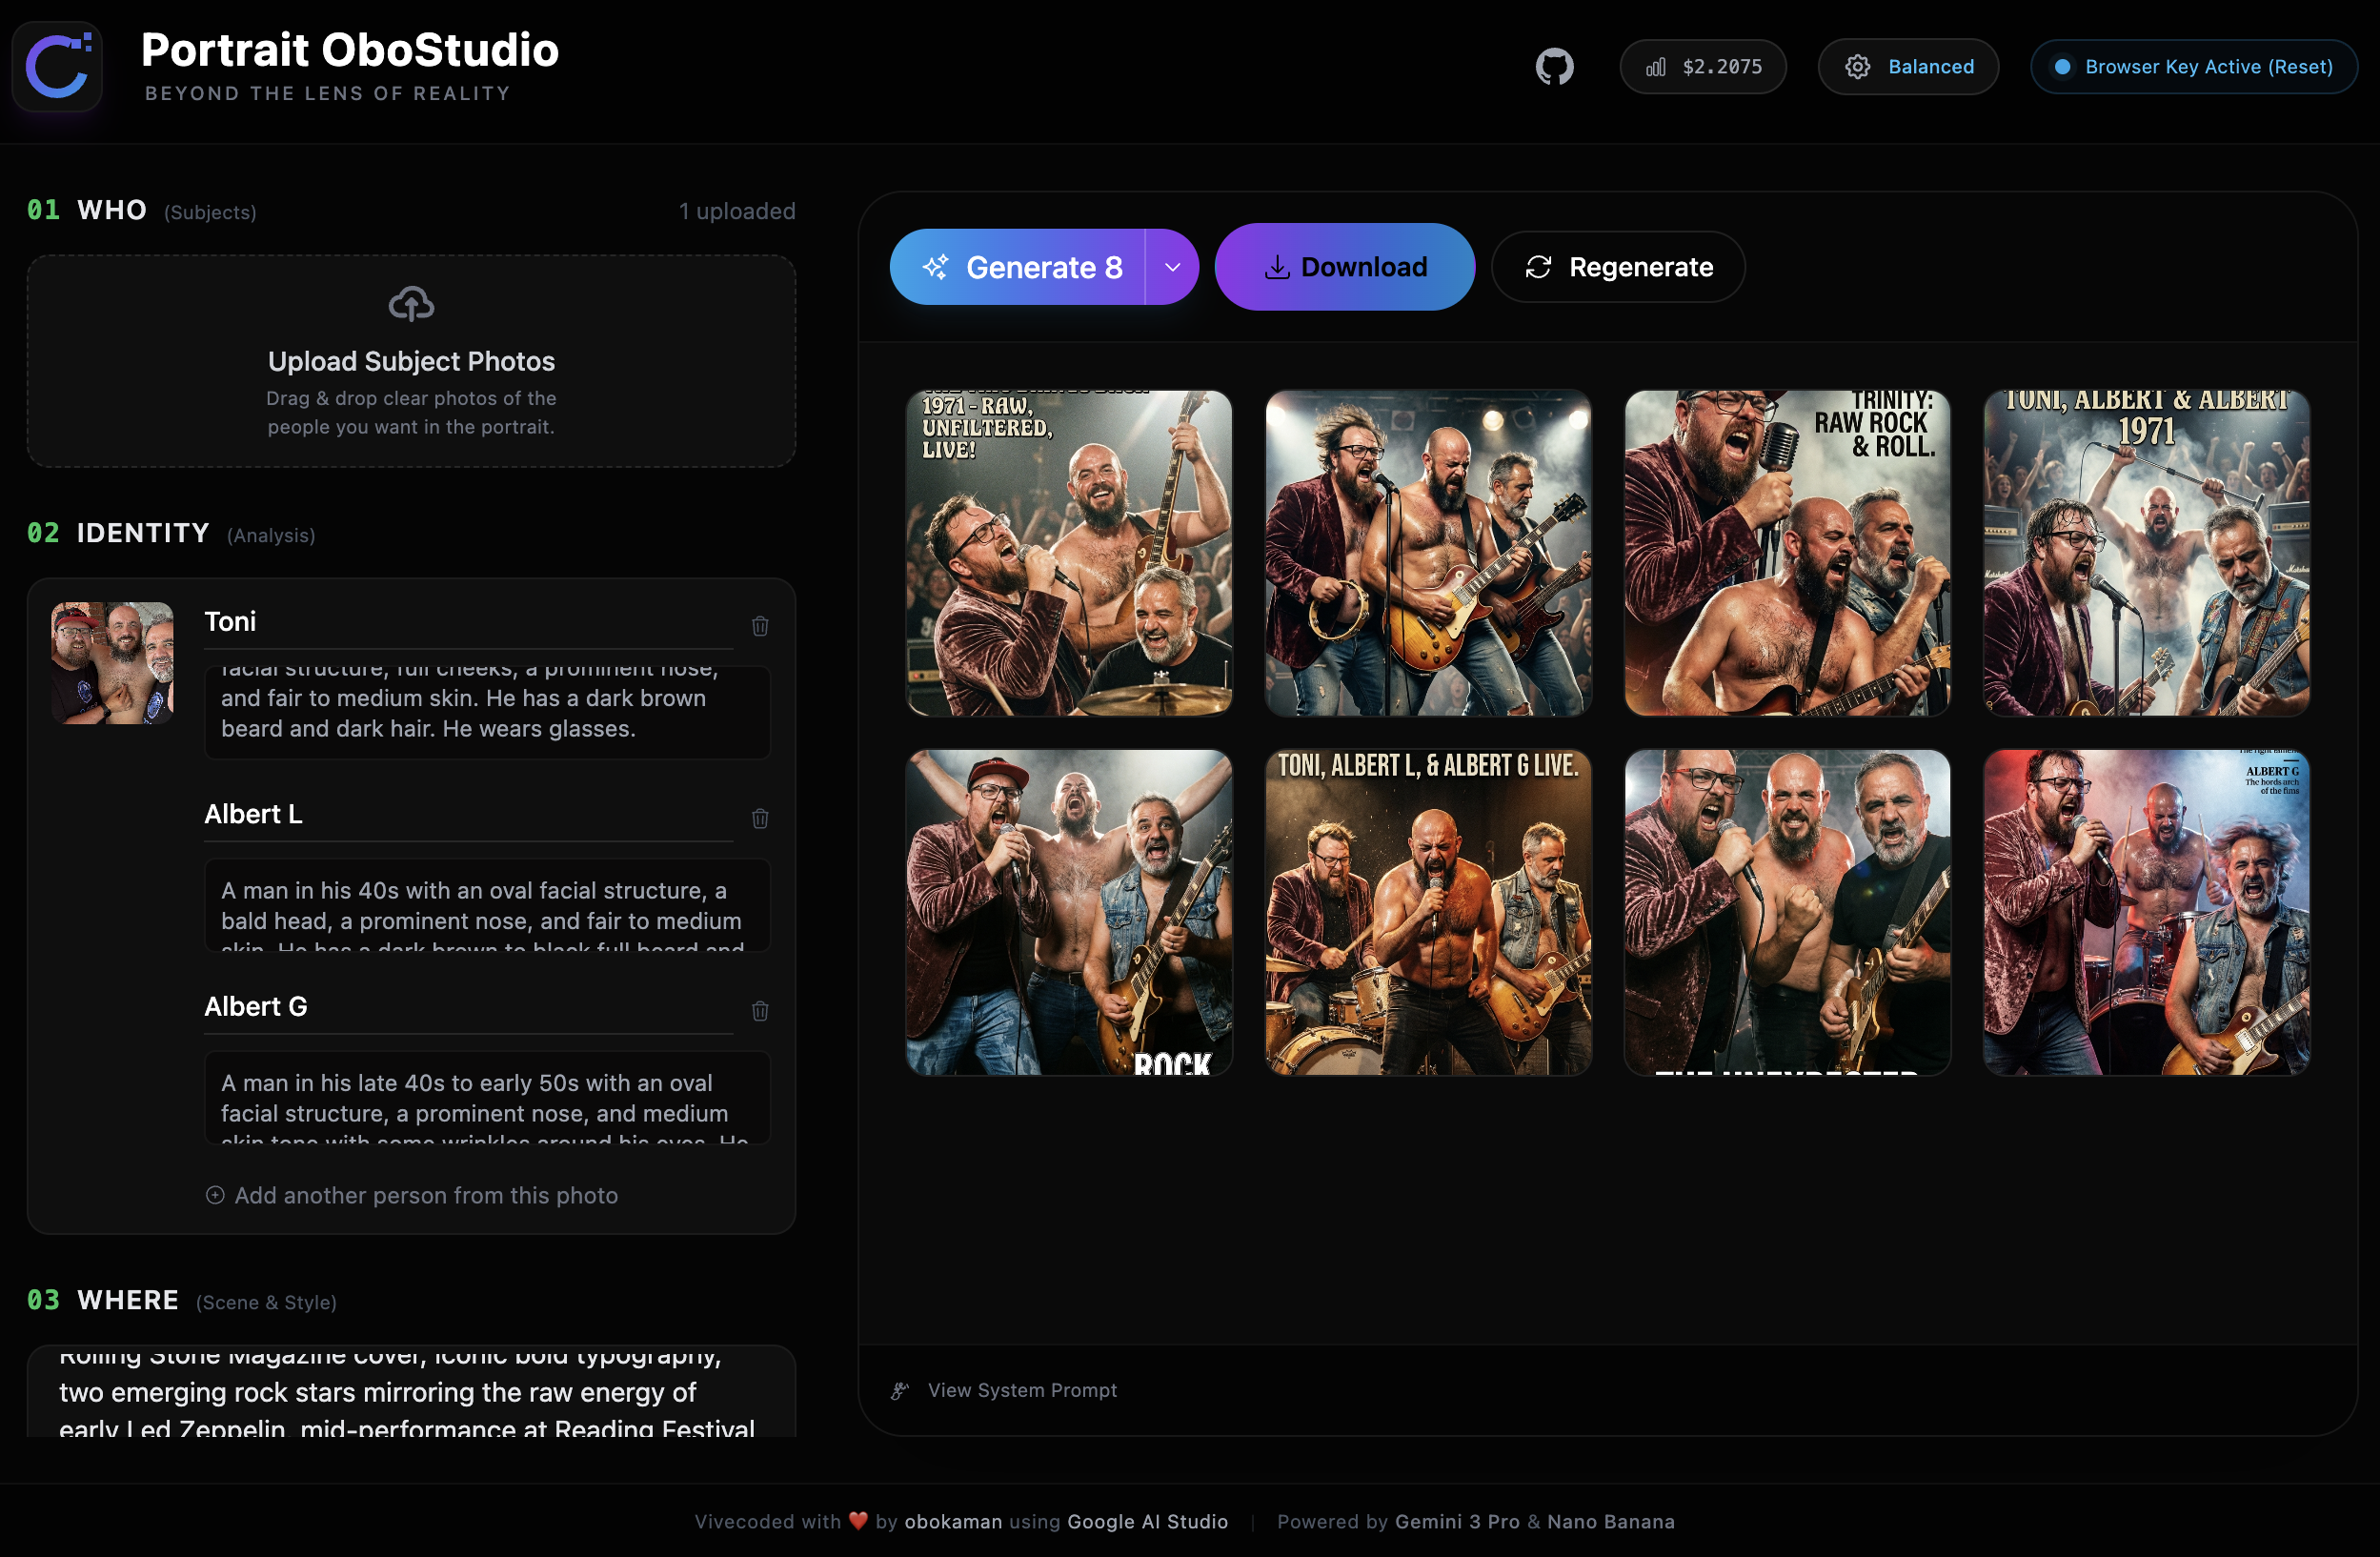Toggle Browser Key Active (Reset) pill

[x=2193, y=67]
